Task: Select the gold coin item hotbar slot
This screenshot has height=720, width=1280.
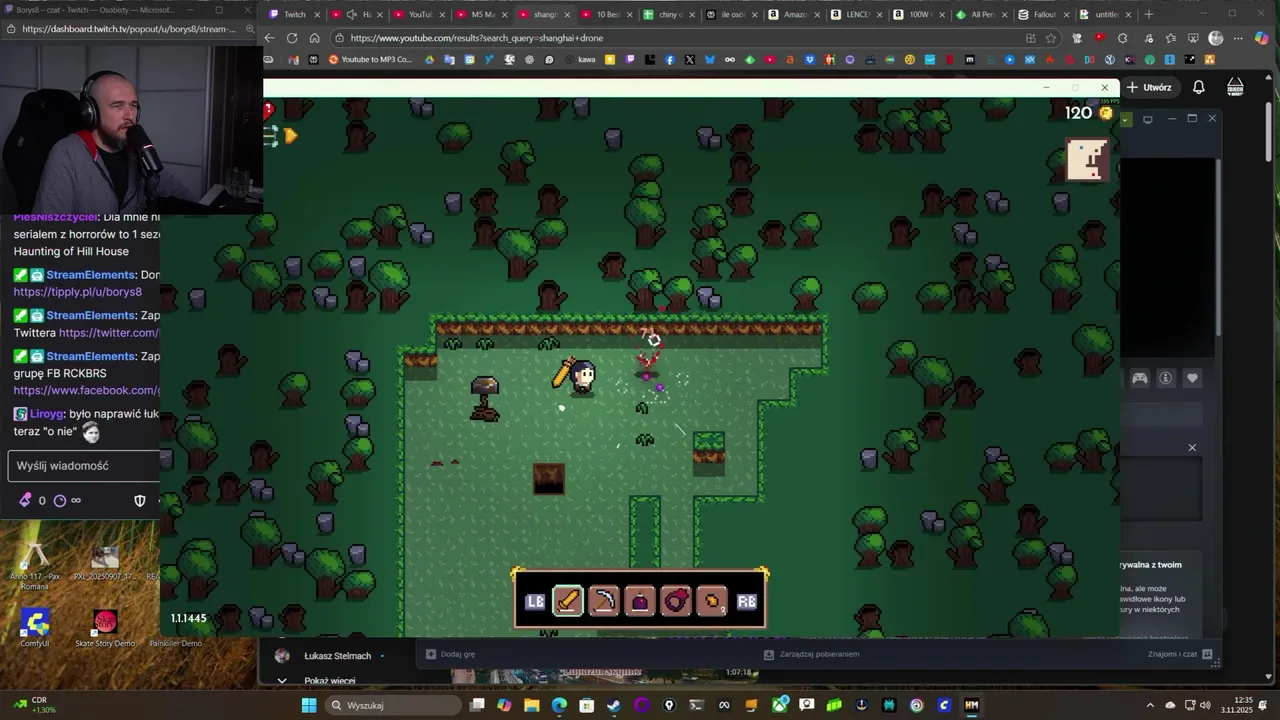Action: 712,601
